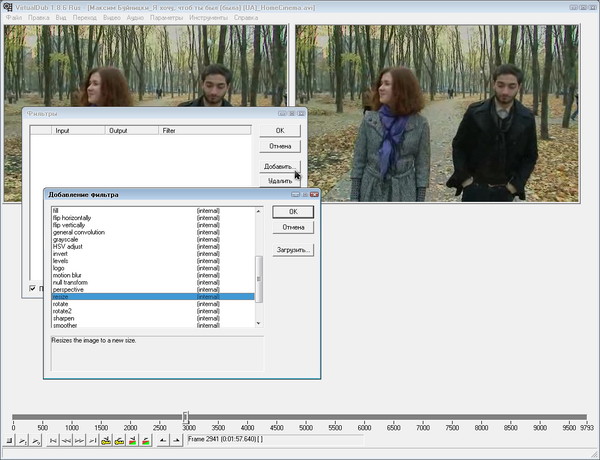This screenshot has width=600, height=460.
Task: Click the Stop playback icon
Action: pyautogui.click(x=10, y=441)
